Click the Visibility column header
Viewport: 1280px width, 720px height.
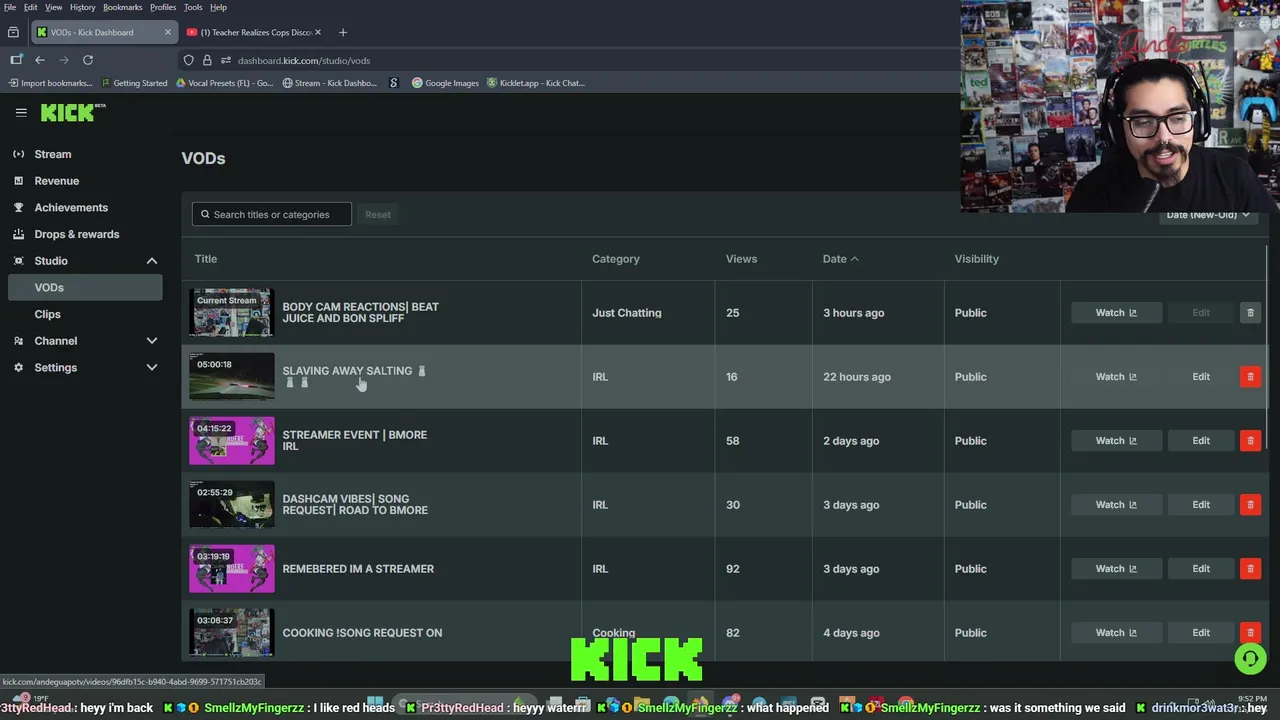pyautogui.click(x=976, y=259)
